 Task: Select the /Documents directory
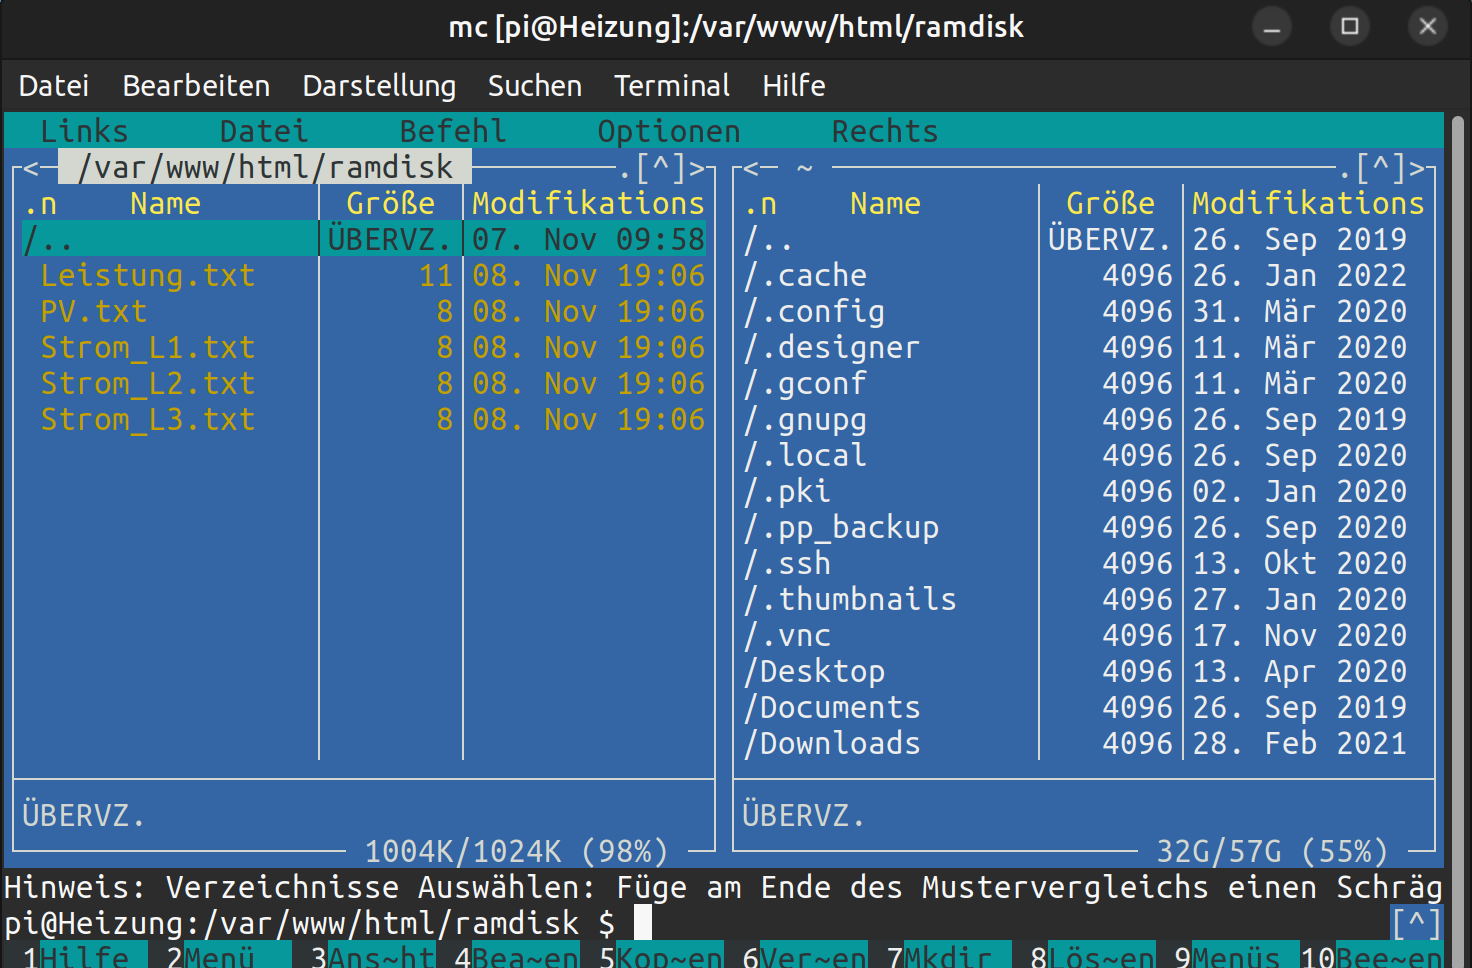click(1084, 707)
